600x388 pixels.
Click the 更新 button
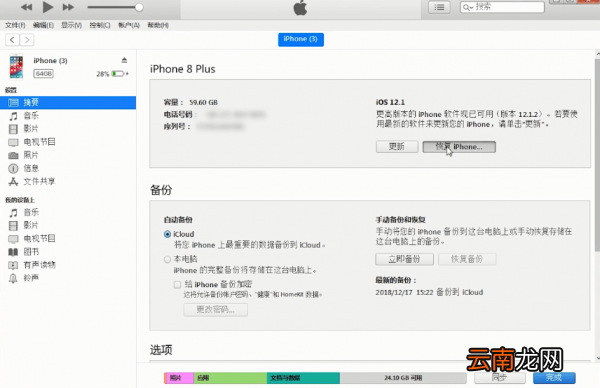coord(397,147)
